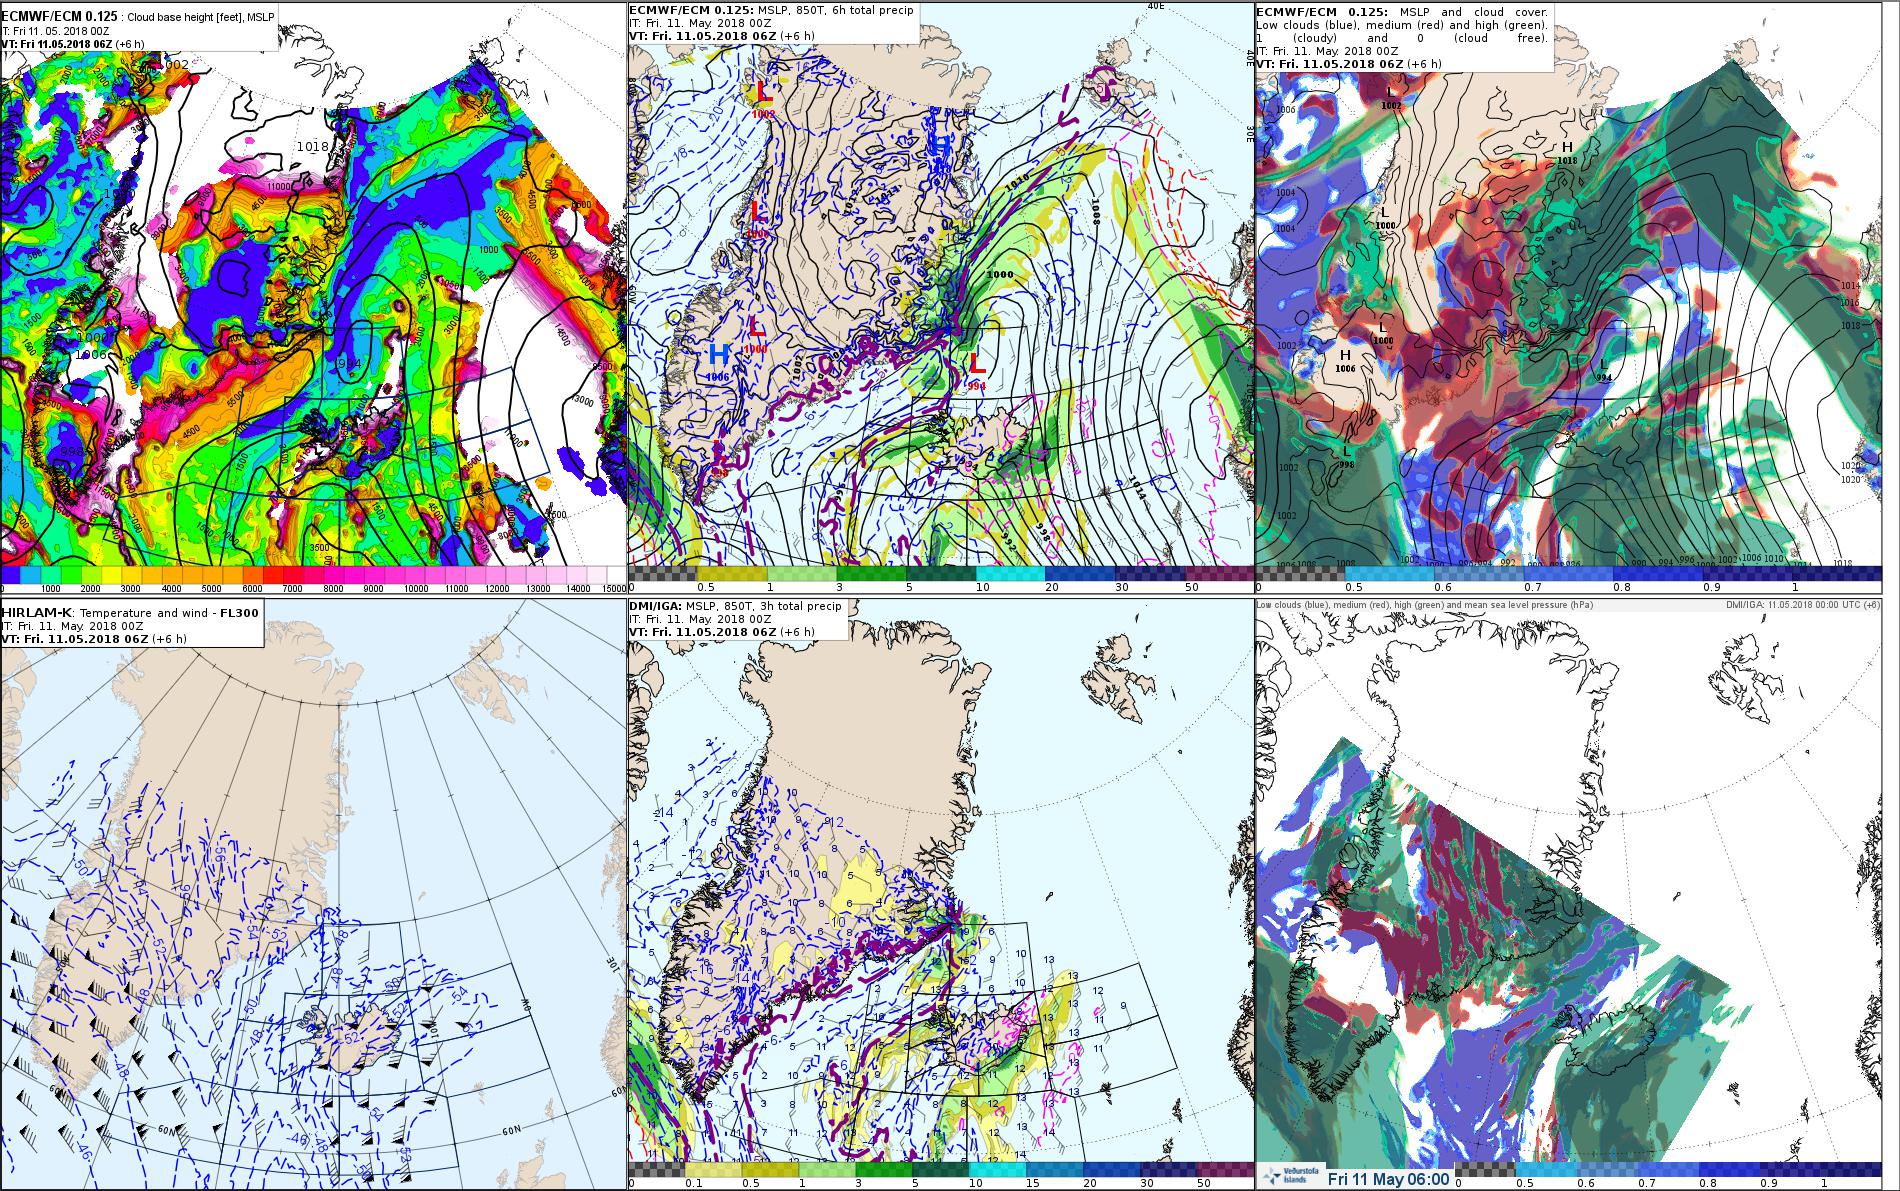The height and width of the screenshot is (1191, 1900).
Task: Open the HIRLAM-K FL300 temperature and wind map
Action: (313, 893)
